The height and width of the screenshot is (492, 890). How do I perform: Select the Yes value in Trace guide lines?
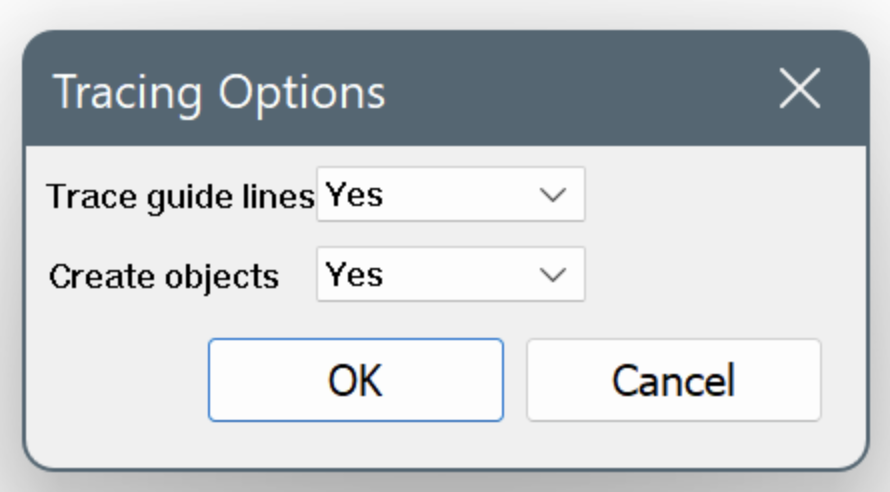point(355,195)
